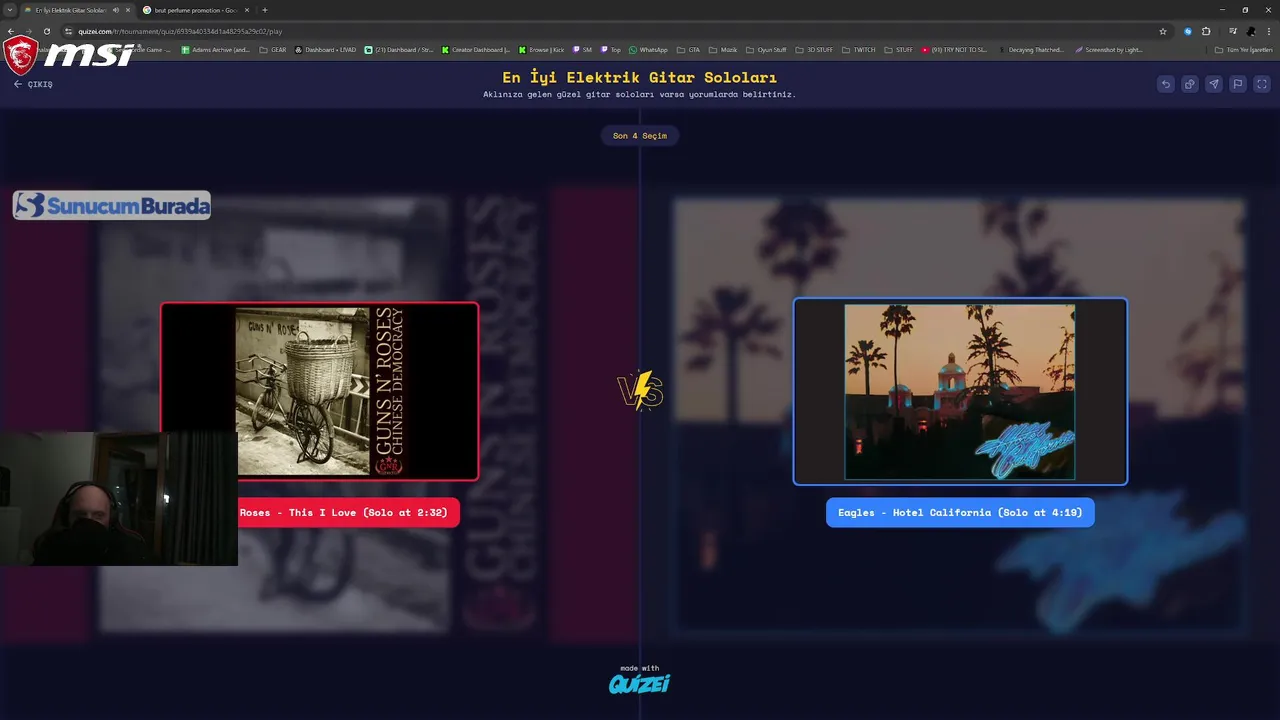Viewport: 1280px width, 720px height.
Task: Open the Extensions puzzle icon
Action: [x=1206, y=31]
